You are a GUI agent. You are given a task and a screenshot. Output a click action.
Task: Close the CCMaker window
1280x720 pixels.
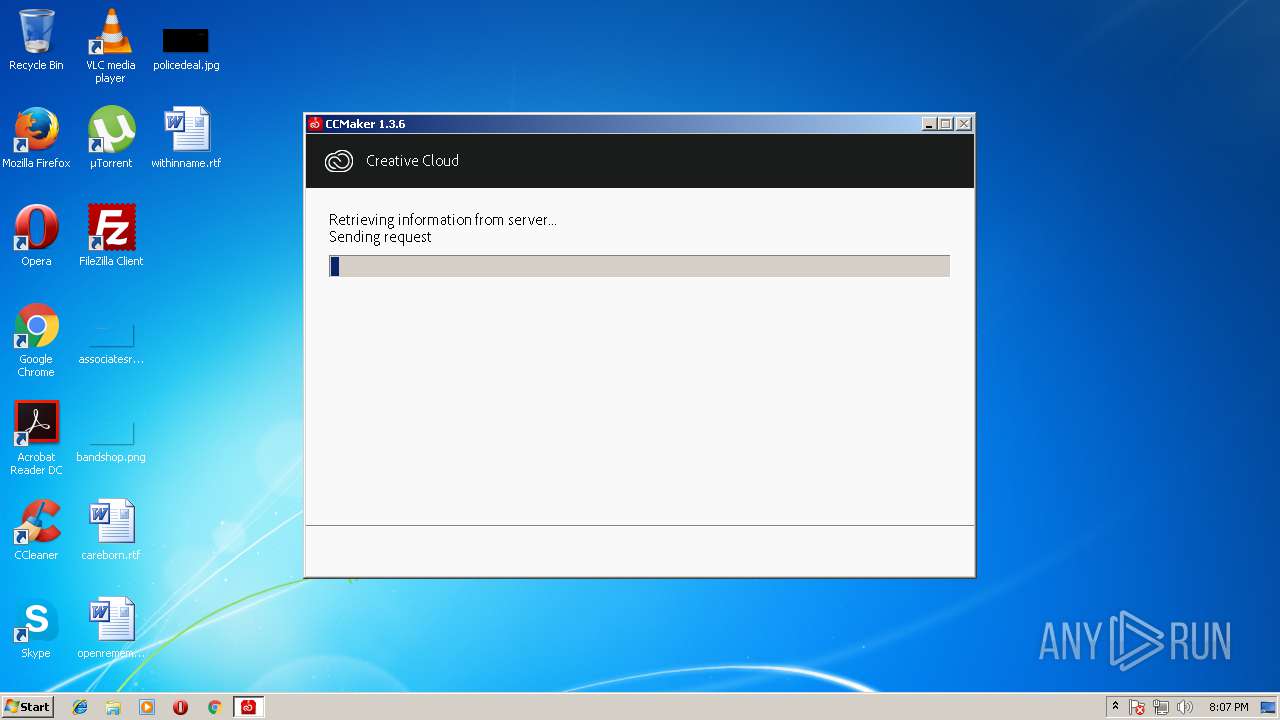click(x=964, y=124)
